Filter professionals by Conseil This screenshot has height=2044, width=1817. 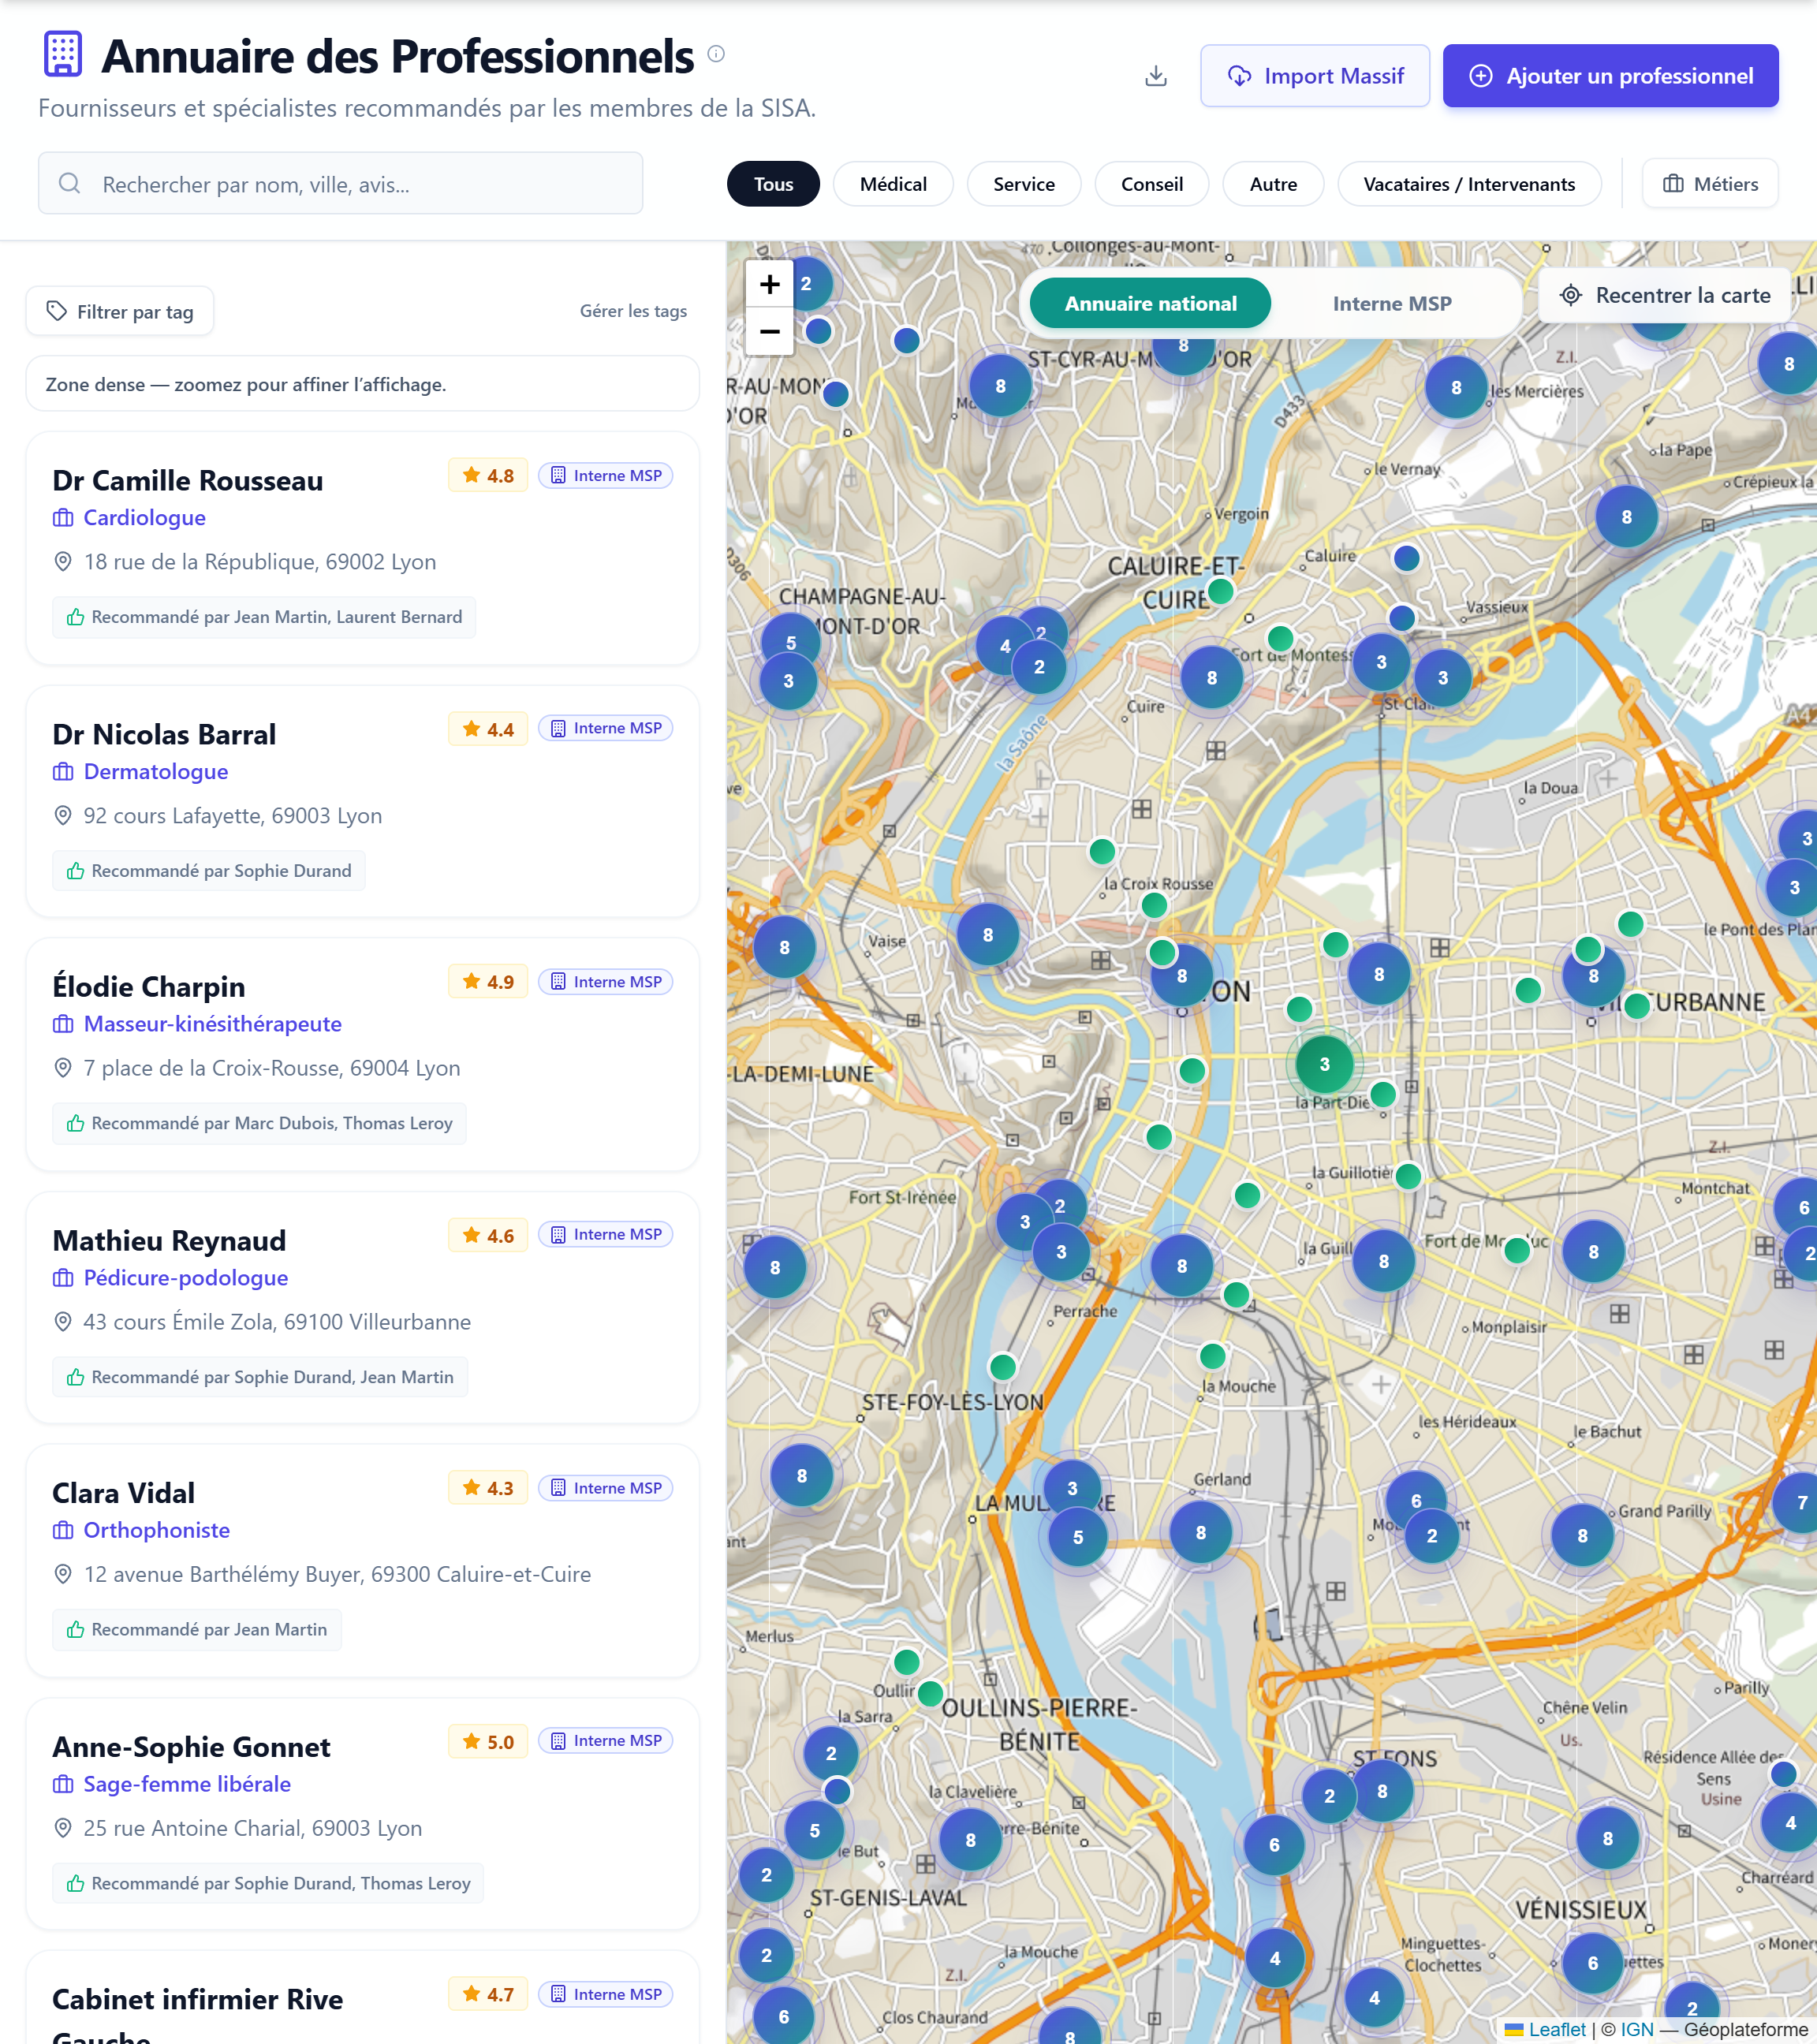pos(1152,184)
